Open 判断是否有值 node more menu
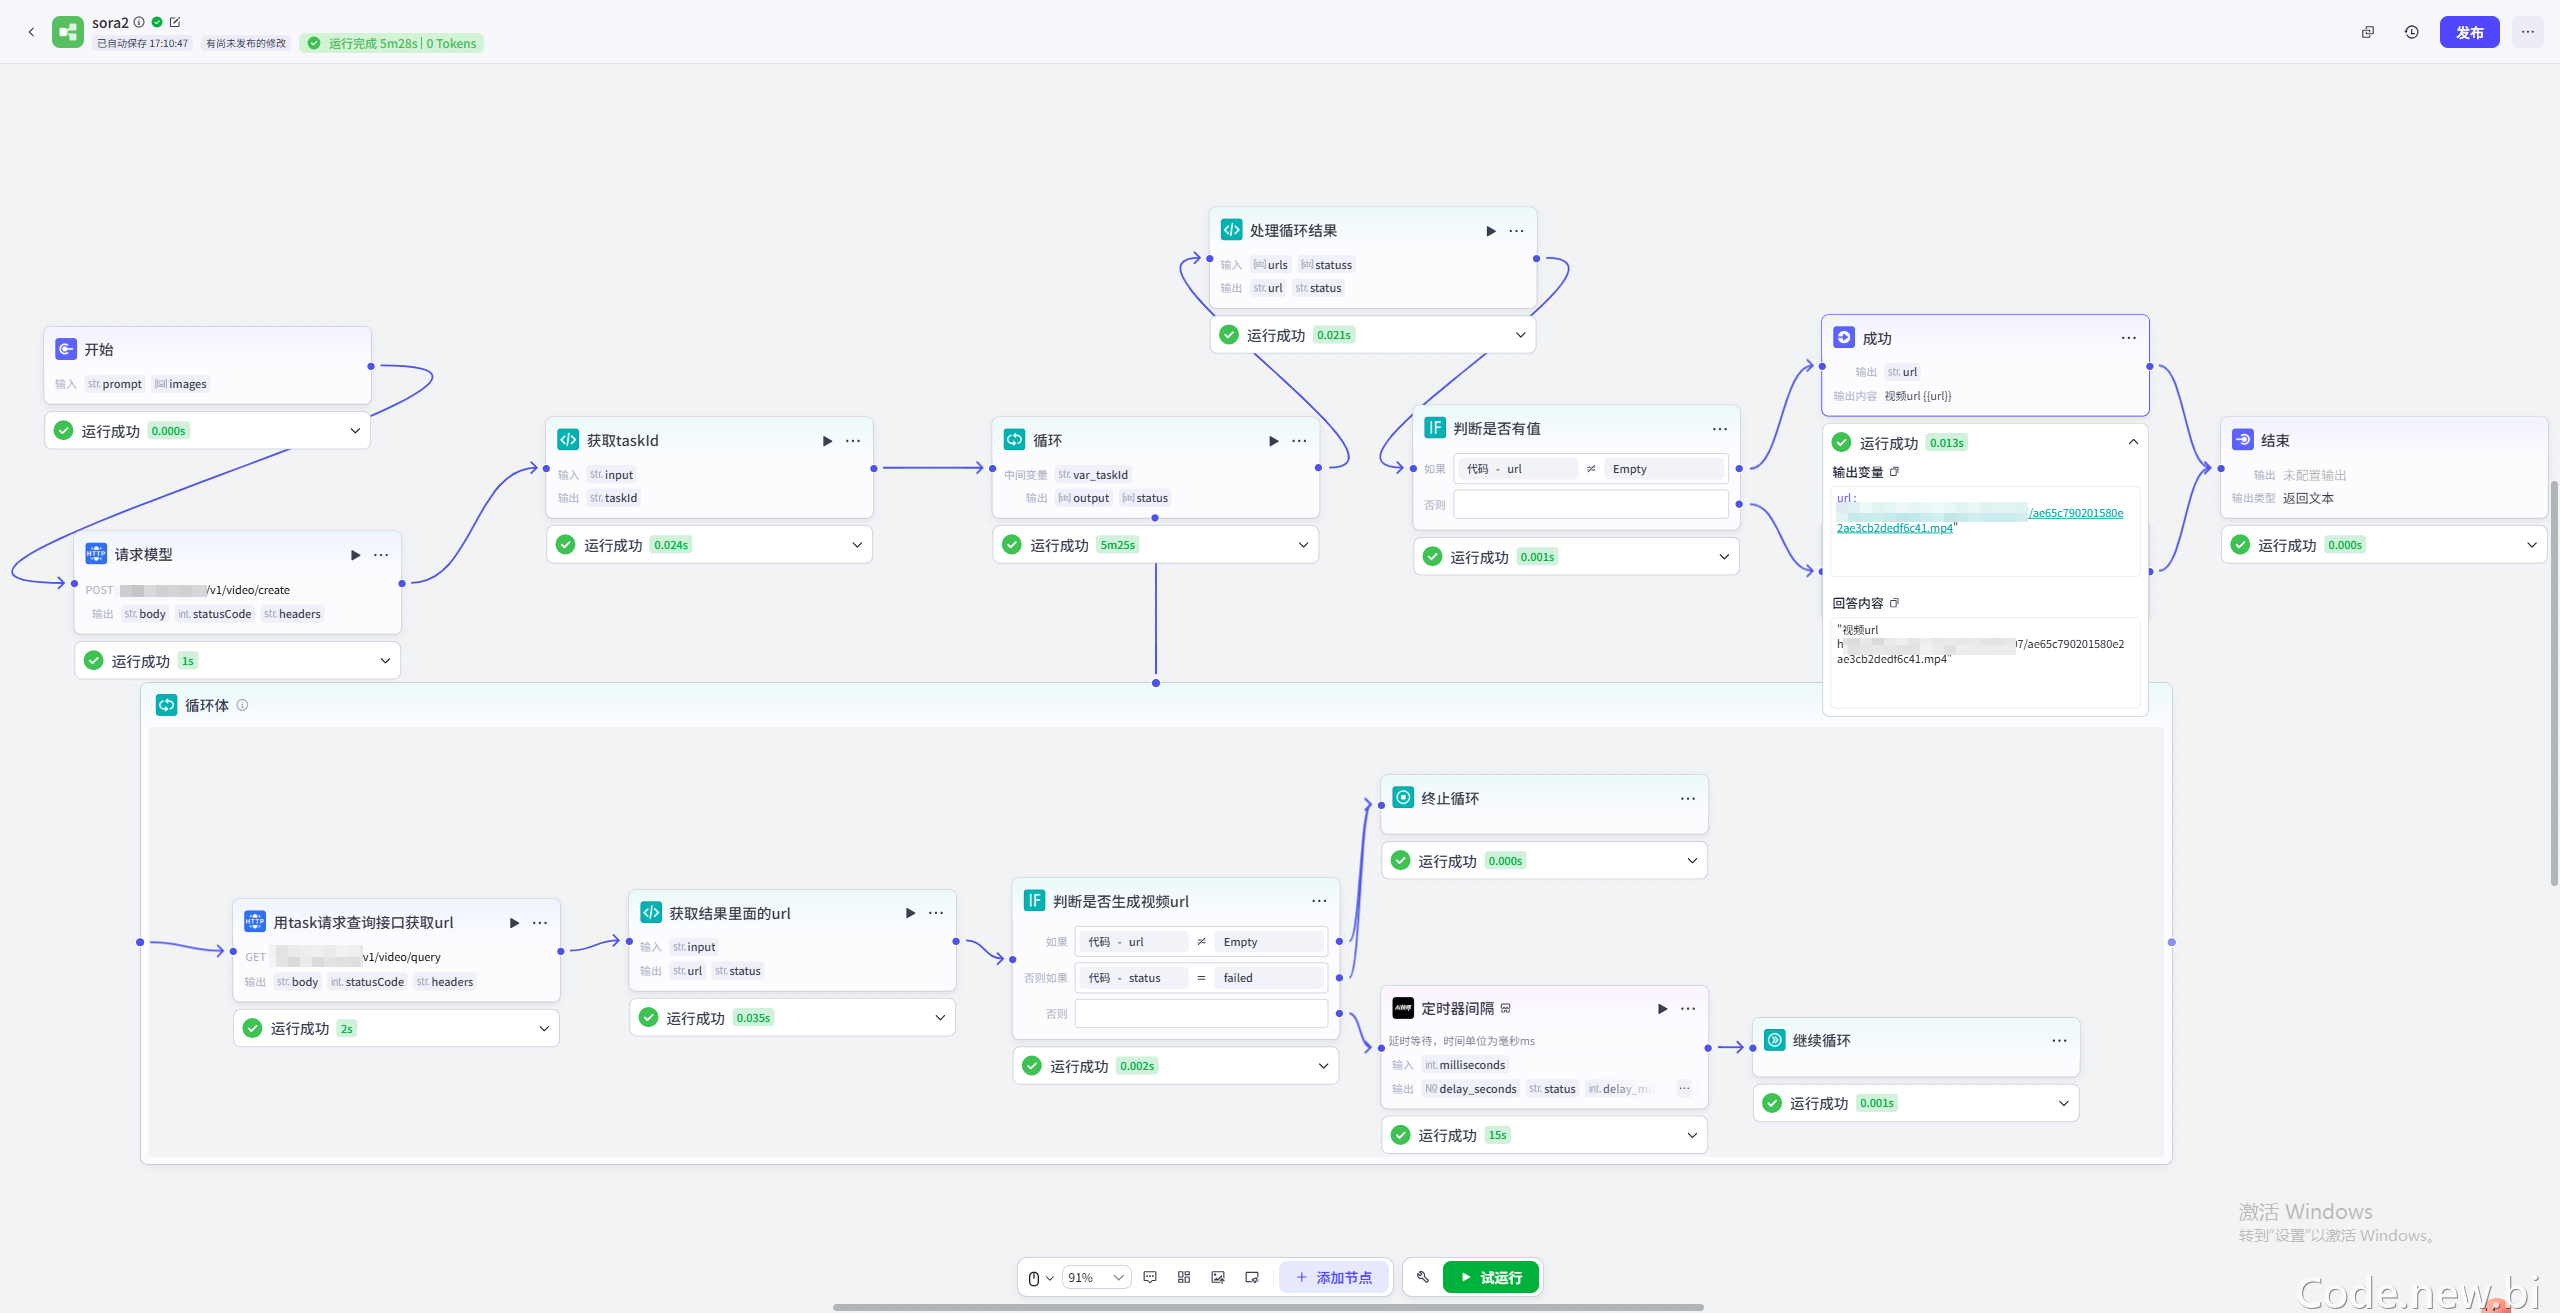Viewport: 2560px width, 1313px height. (1719, 429)
